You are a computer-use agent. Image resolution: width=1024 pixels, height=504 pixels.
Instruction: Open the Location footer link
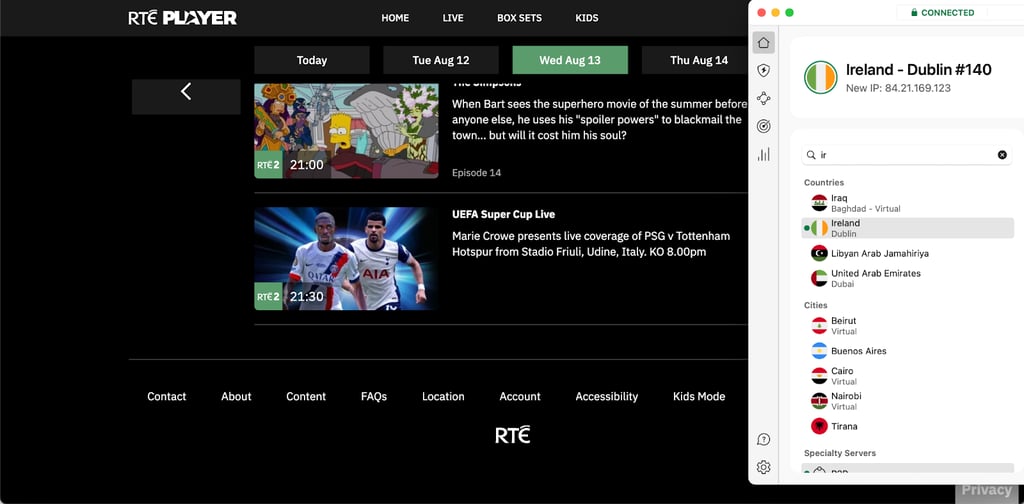[x=443, y=396]
